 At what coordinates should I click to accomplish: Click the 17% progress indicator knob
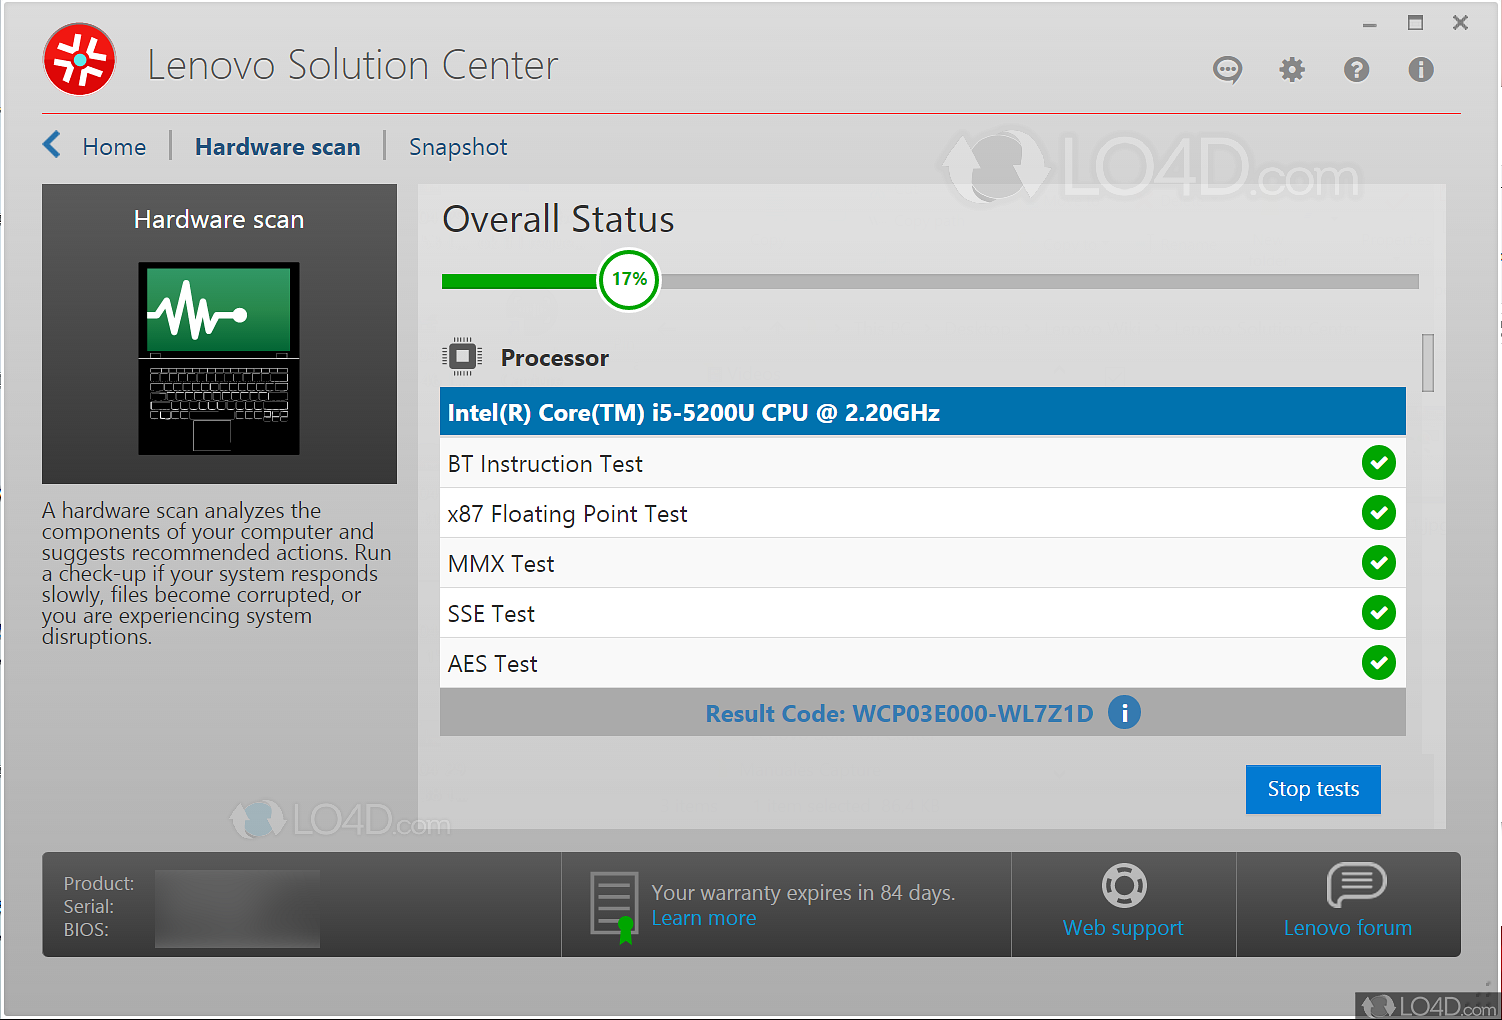point(629,280)
